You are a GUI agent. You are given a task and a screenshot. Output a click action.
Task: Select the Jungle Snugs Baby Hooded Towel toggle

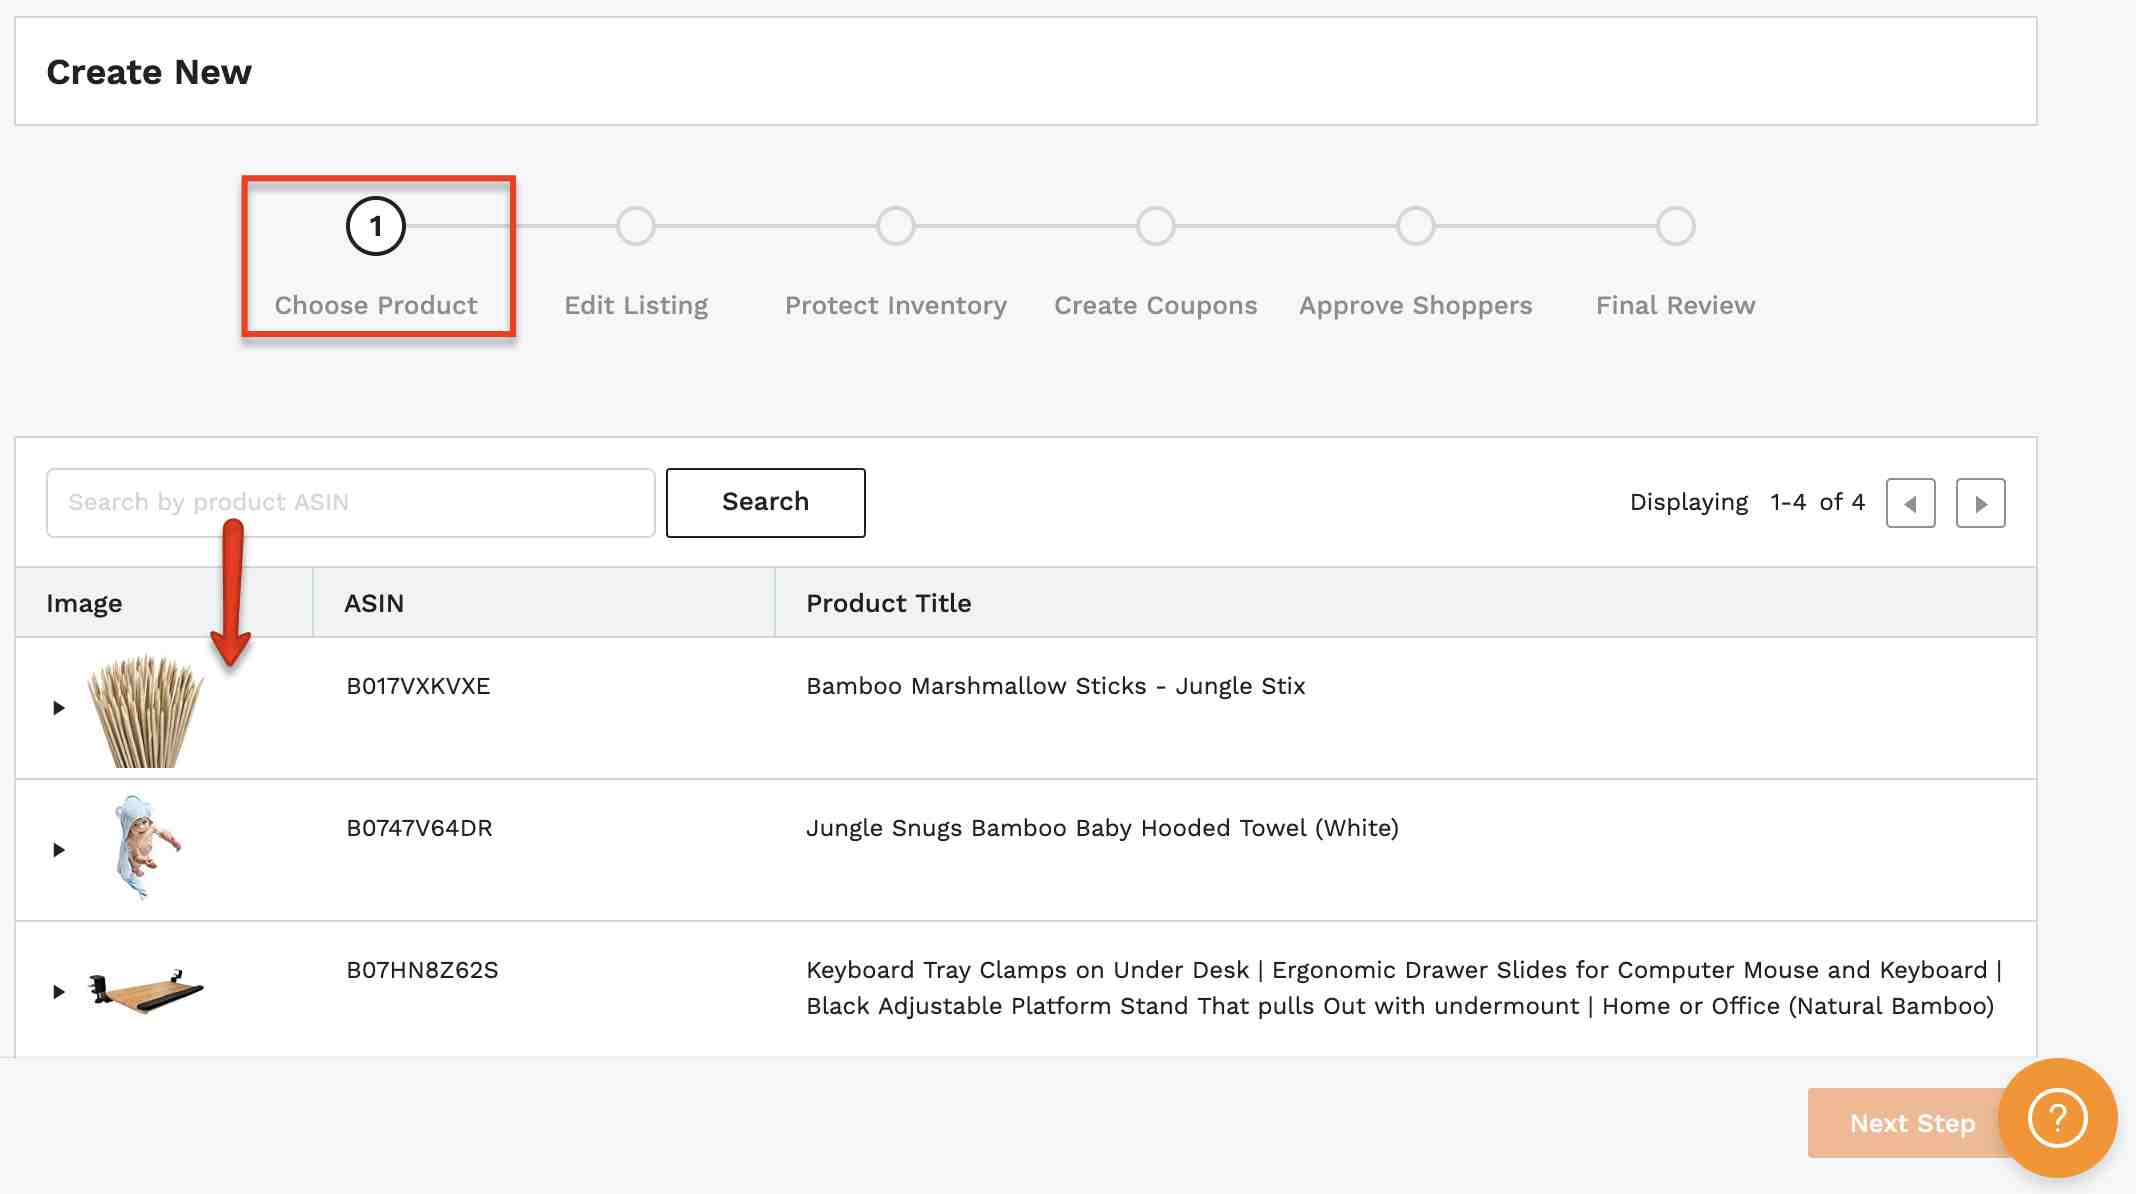pyautogui.click(x=56, y=851)
